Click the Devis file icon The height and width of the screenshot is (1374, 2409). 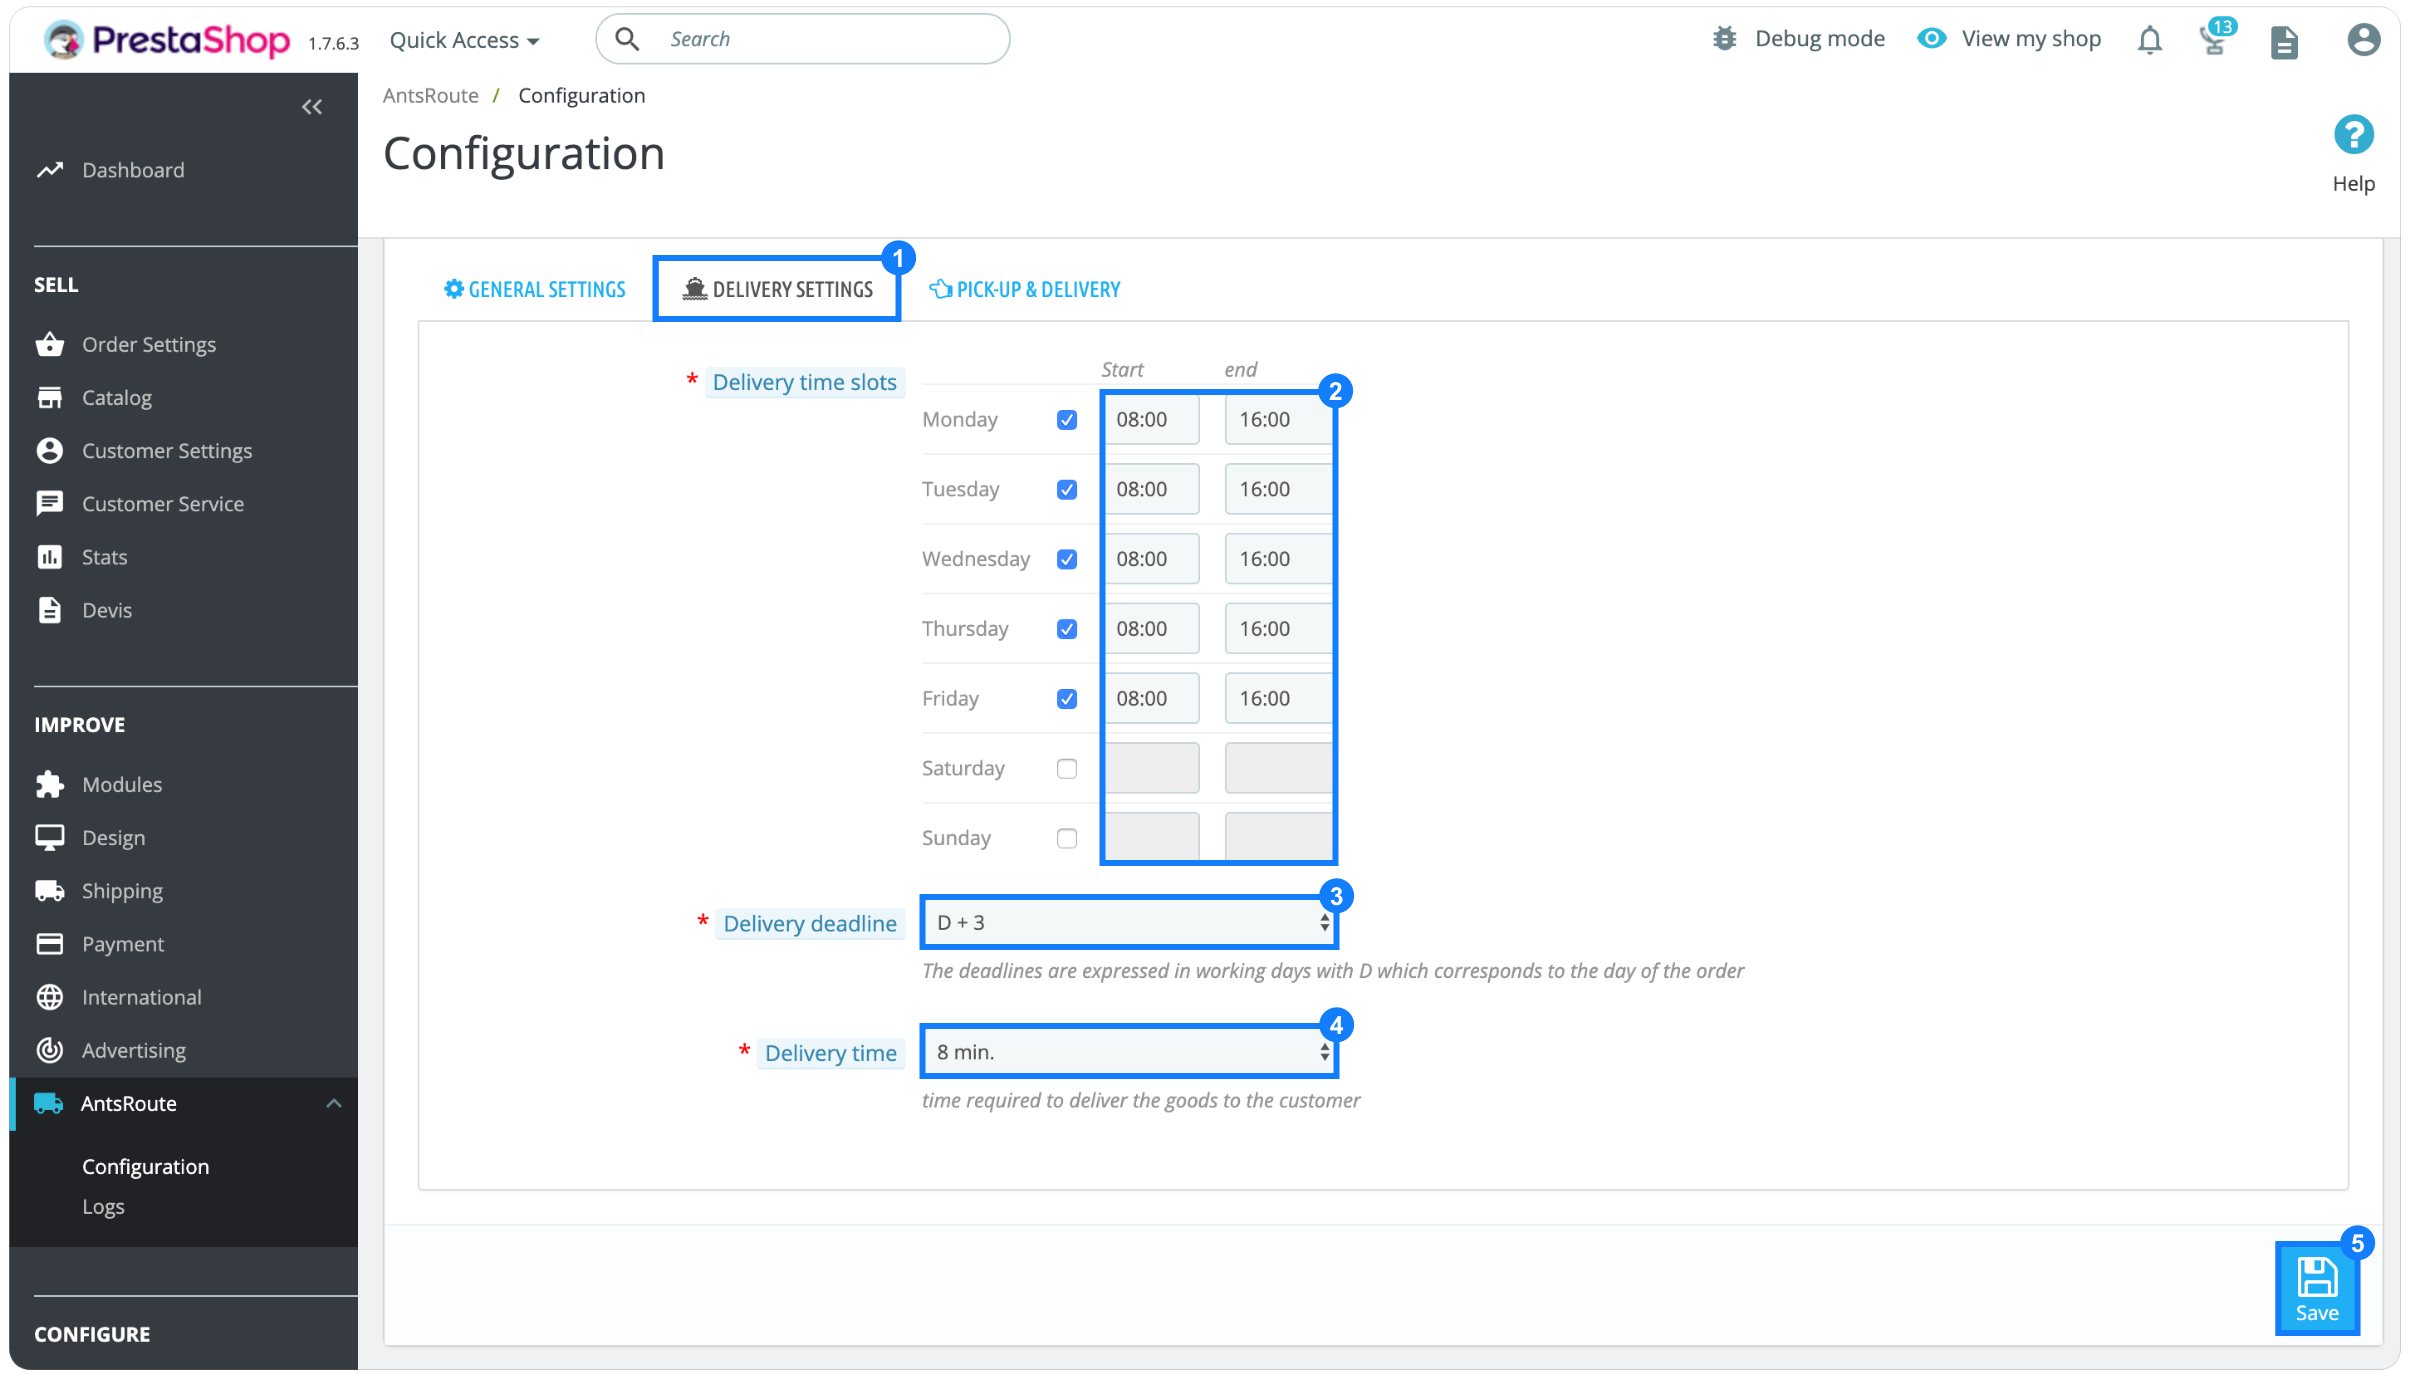click(x=50, y=610)
